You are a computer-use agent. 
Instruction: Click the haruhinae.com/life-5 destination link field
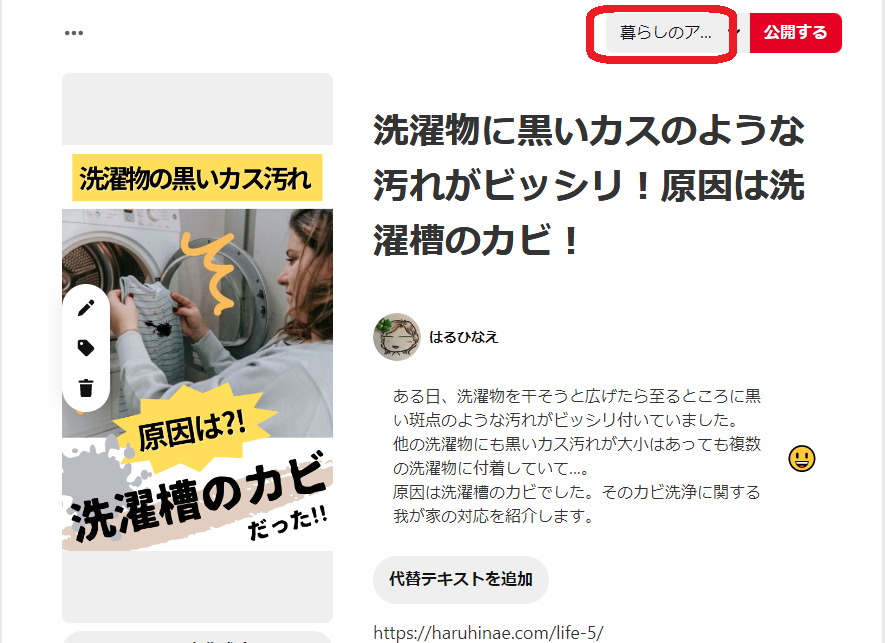point(488,632)
